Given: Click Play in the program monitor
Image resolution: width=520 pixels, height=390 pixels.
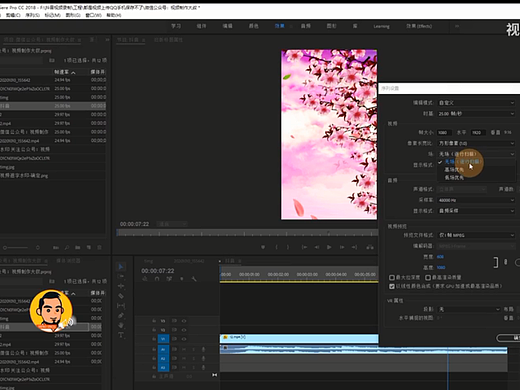Looking at the screenshot, I should 329,247.
